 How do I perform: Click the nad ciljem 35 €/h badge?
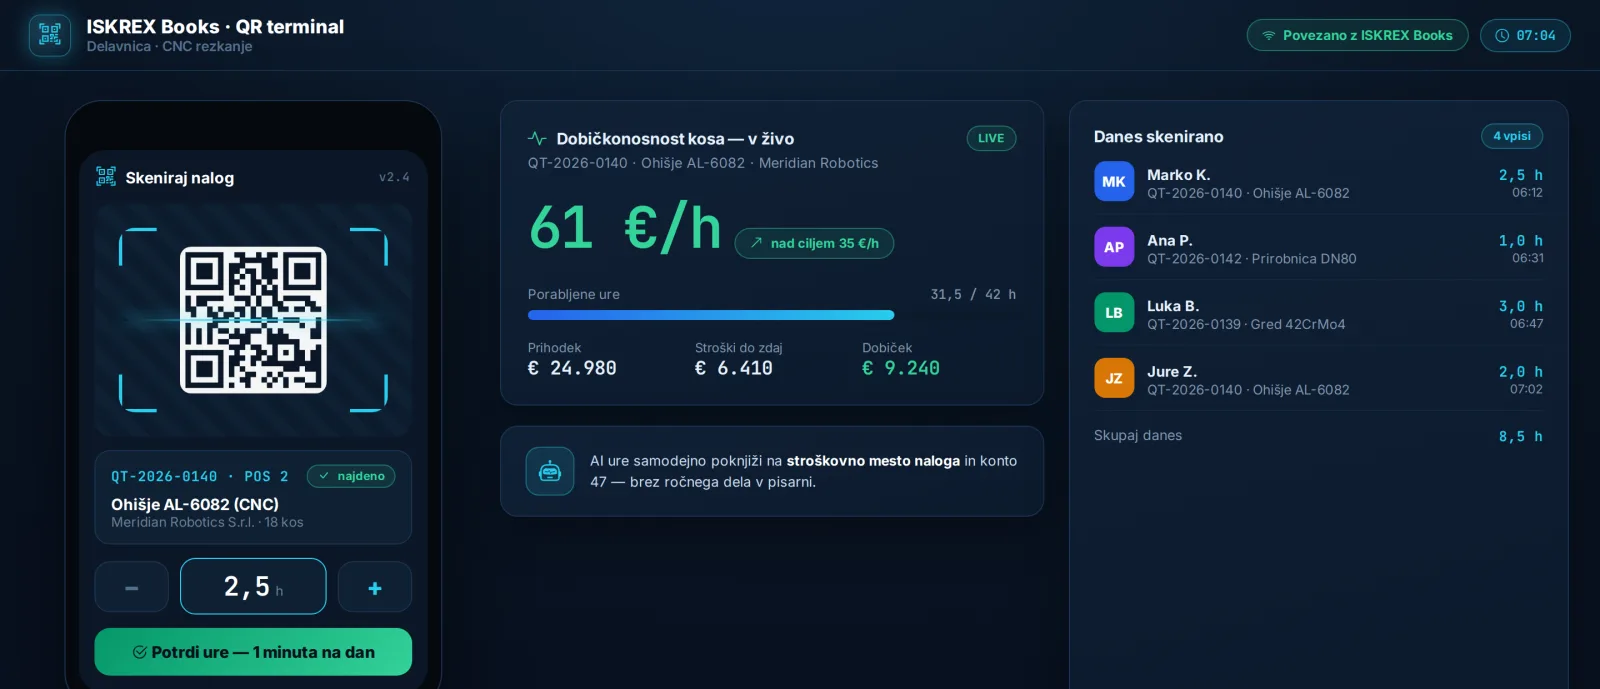[x=814, y=243]
